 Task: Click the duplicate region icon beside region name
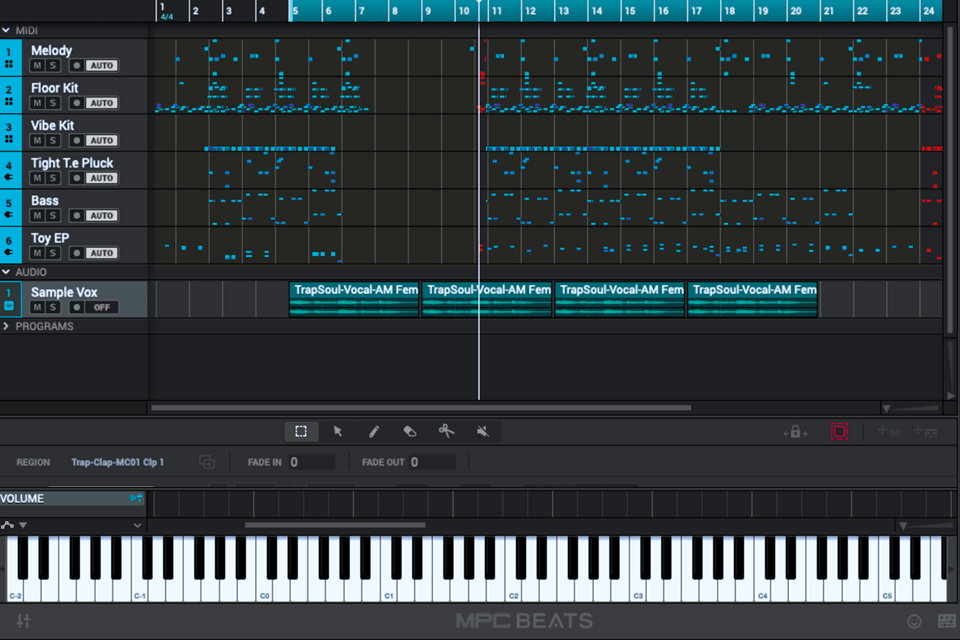207,462
